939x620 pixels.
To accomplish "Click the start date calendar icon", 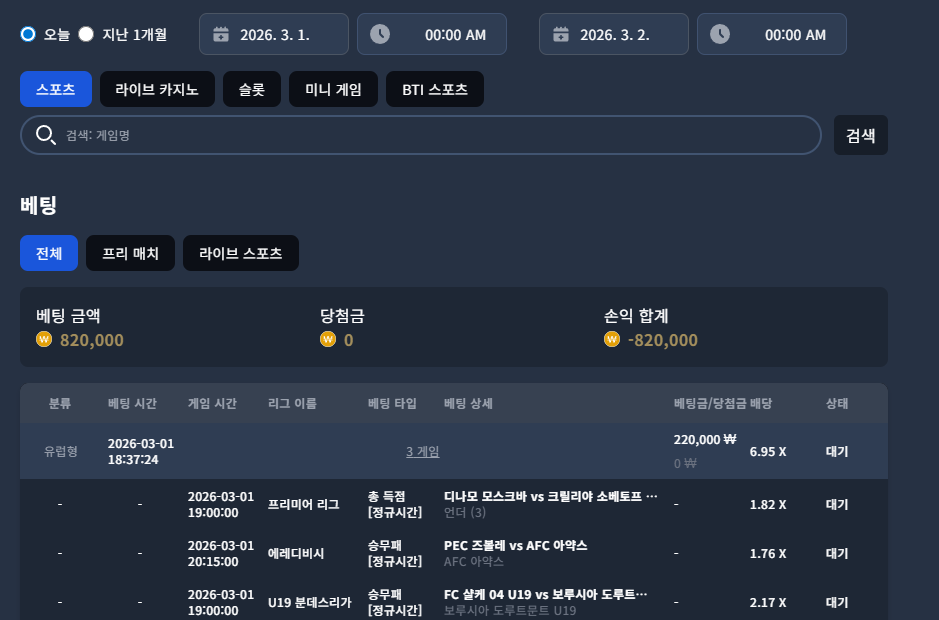I will pyautogui.click(x=221, y=34).
